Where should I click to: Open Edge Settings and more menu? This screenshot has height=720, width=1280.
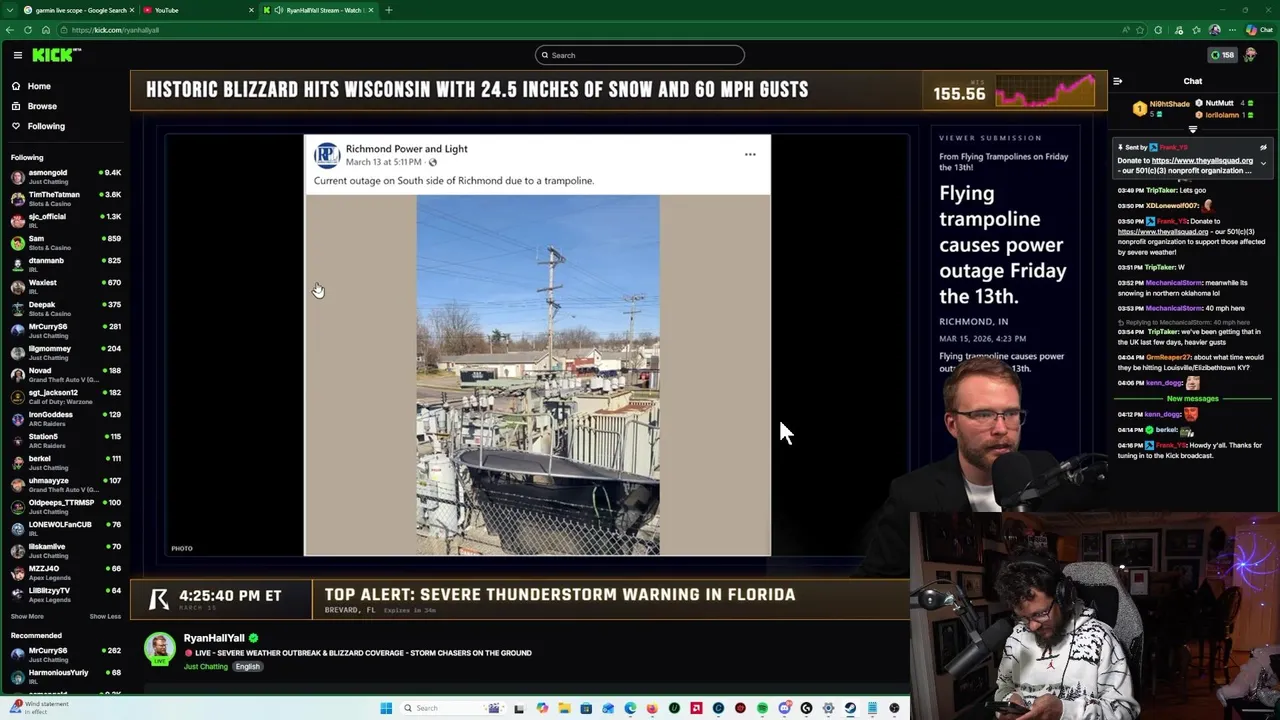tap(1232, 30)
